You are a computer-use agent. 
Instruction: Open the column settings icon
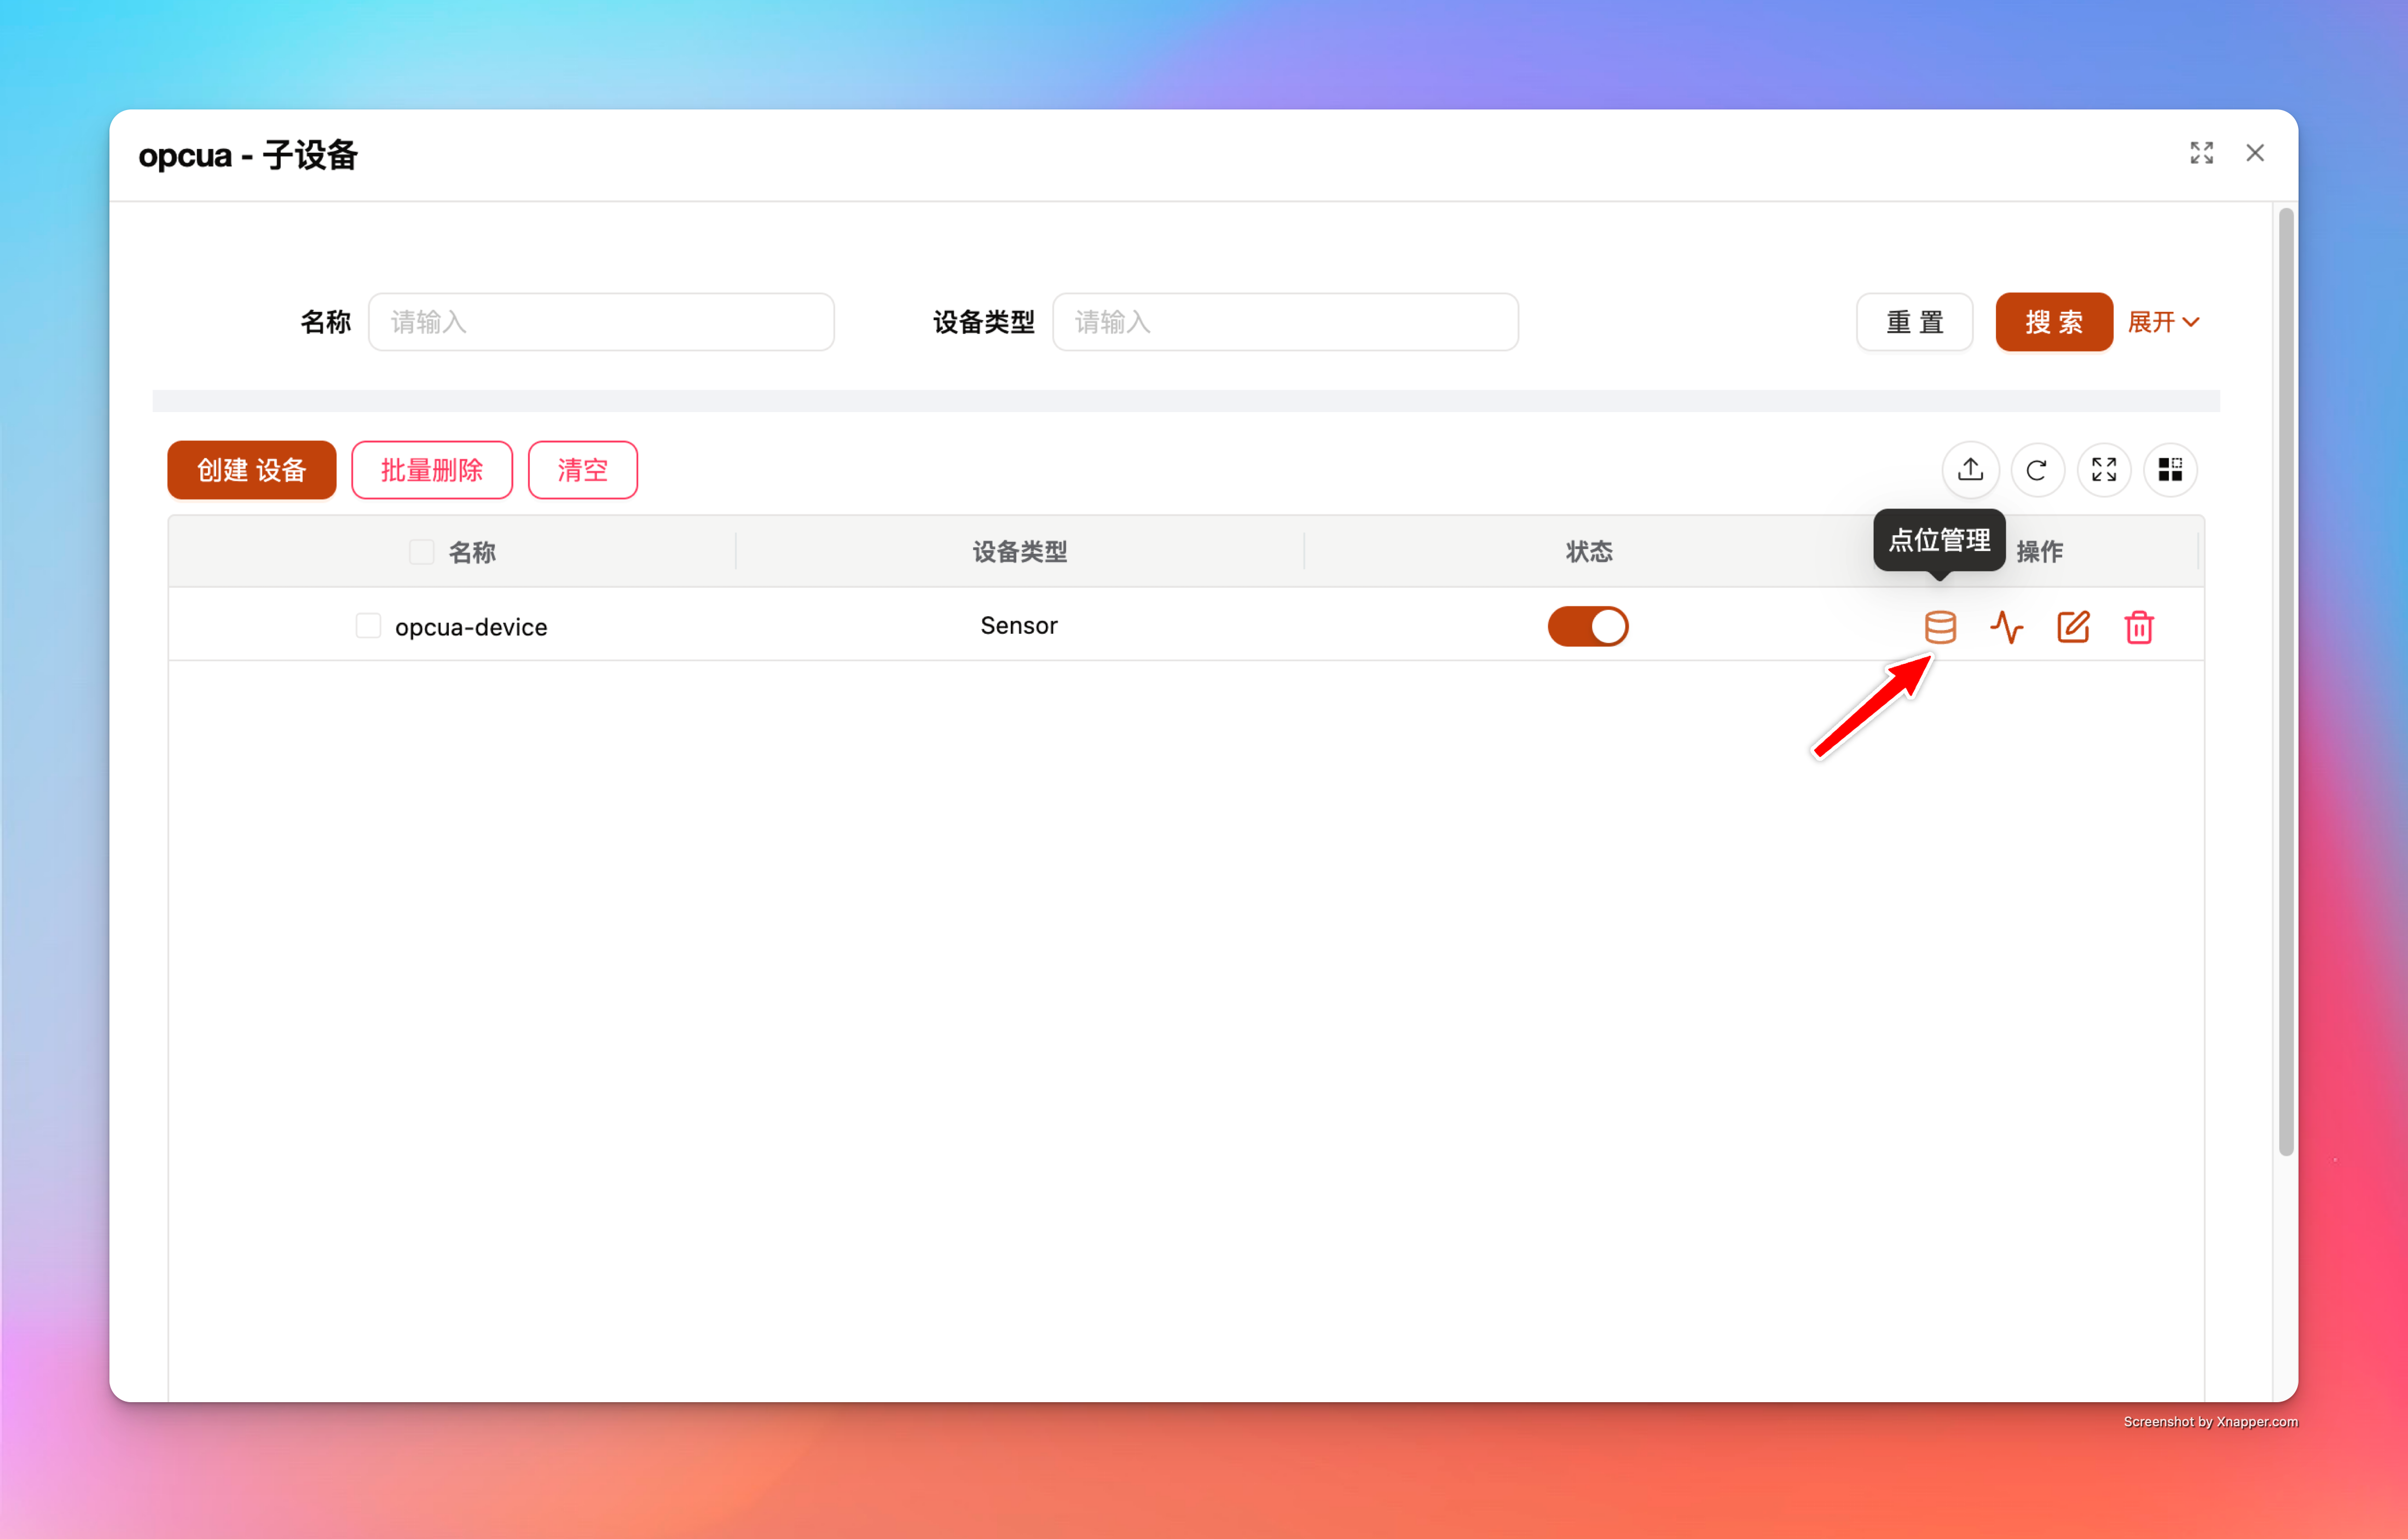pyautogui.click(x=2170, y=470)
